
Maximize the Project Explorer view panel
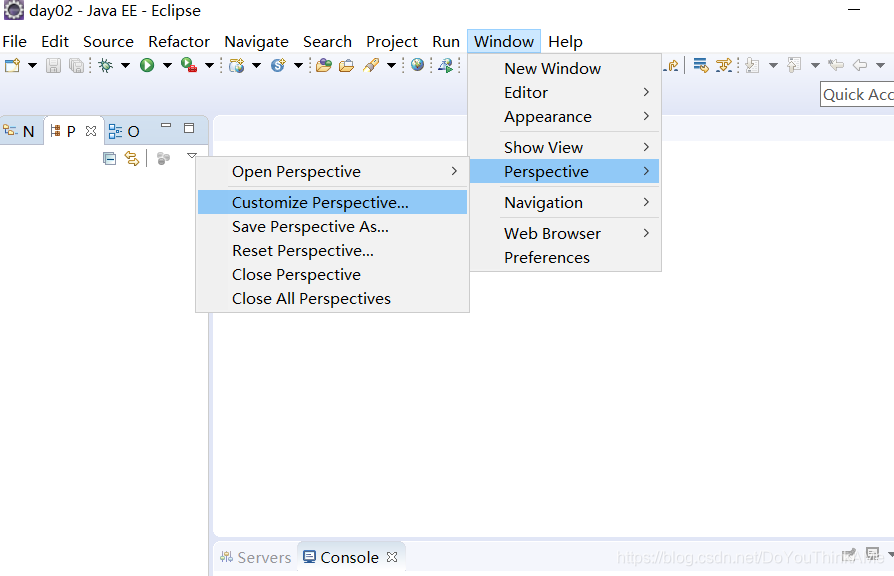tap(189, 128)
